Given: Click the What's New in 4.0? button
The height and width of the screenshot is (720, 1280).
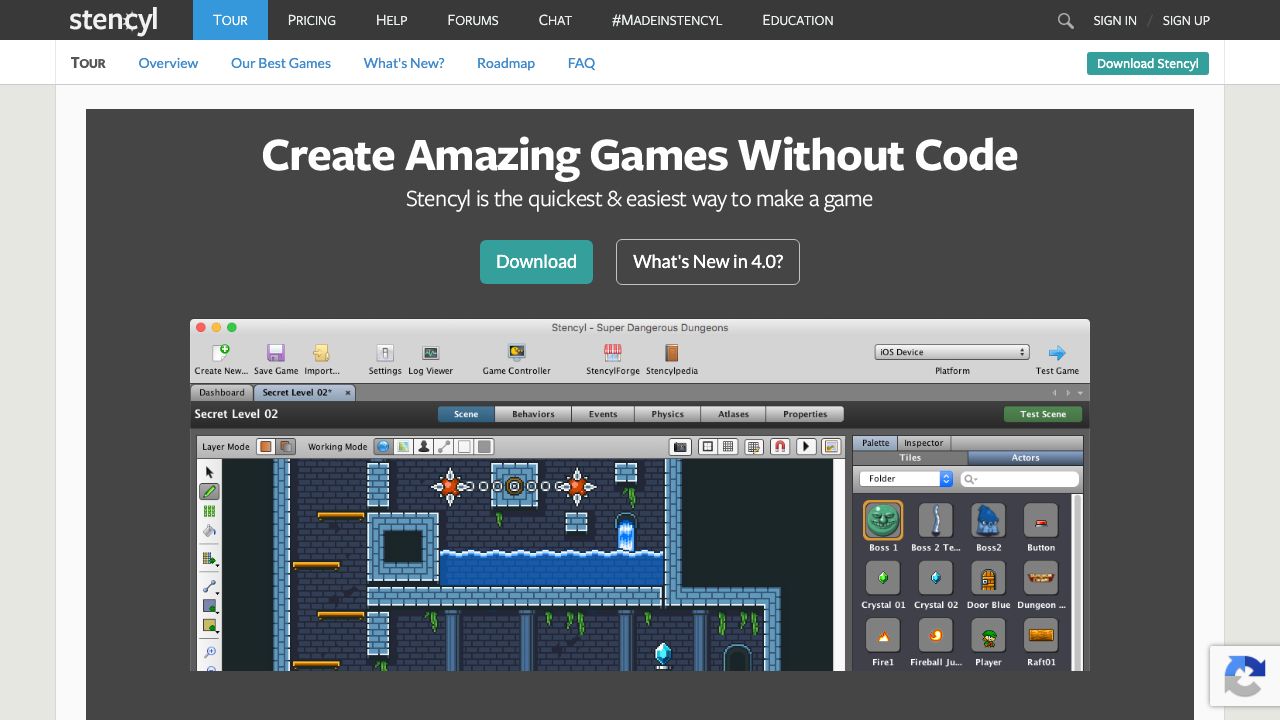Looking at the screenshot, I should (x=708, y=262).
